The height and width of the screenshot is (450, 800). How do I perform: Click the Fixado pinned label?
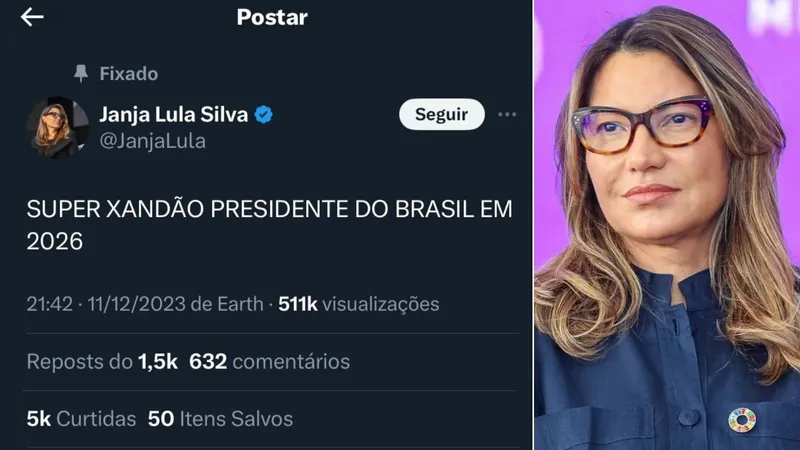point(129,74)
